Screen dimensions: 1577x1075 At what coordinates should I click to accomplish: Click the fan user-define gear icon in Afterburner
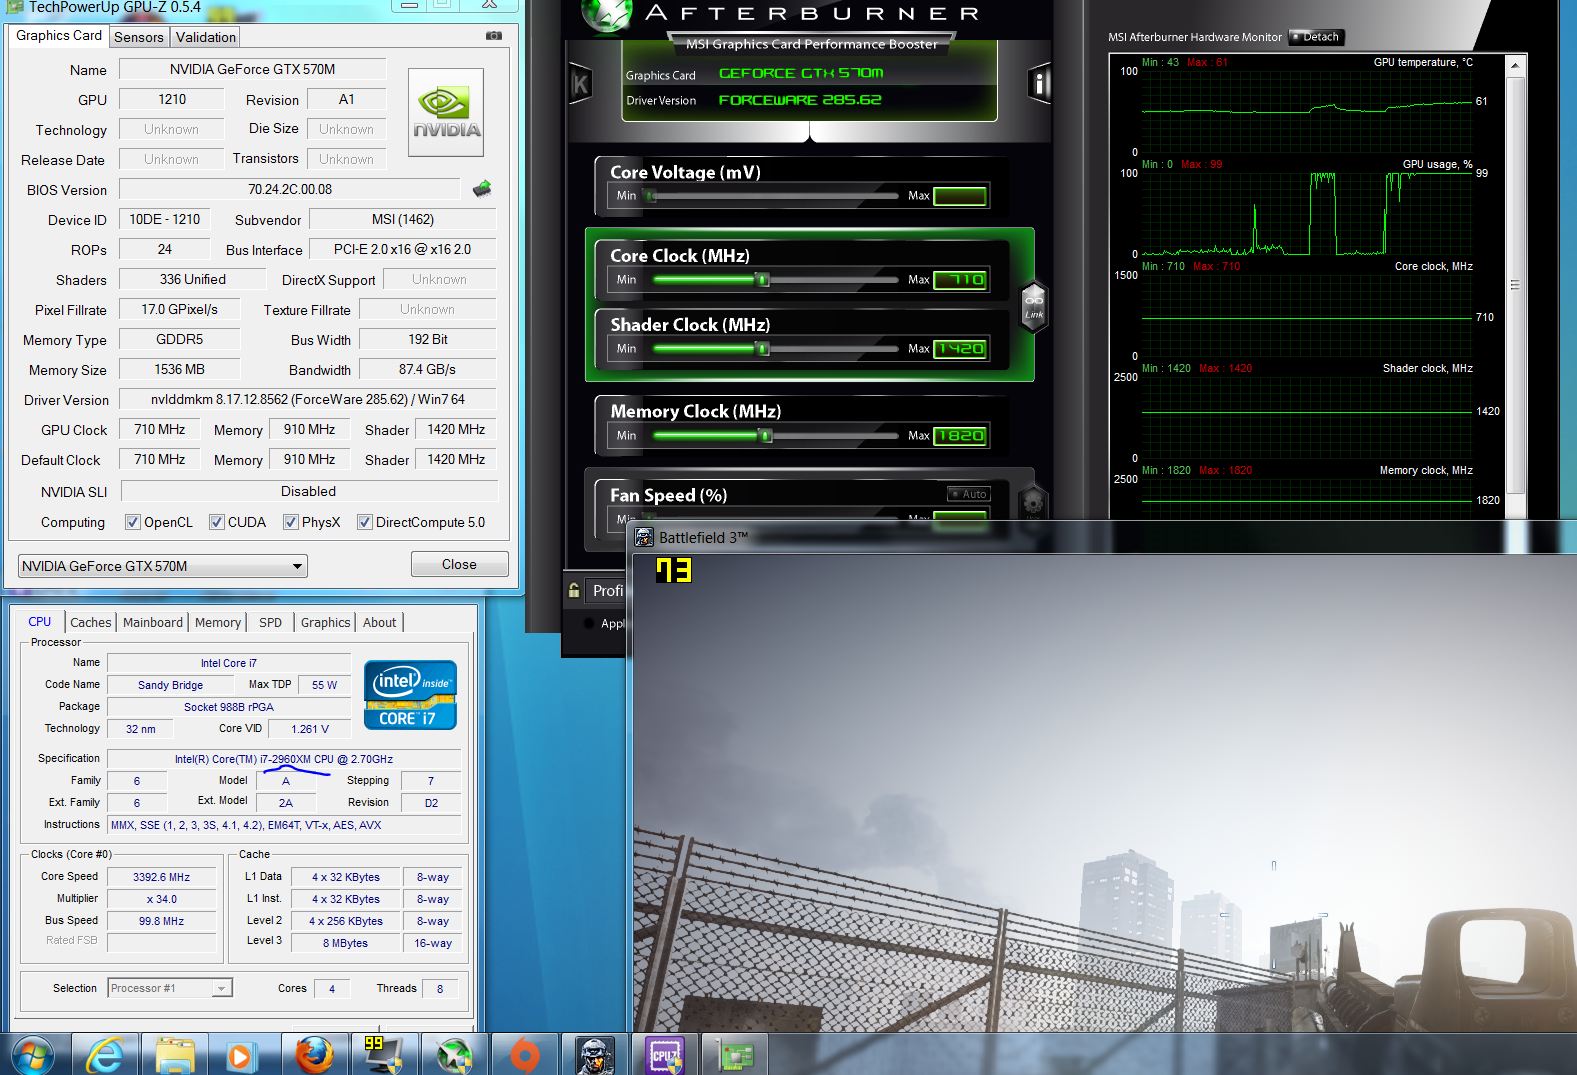pyautogui.click(x=1032, y=501)
